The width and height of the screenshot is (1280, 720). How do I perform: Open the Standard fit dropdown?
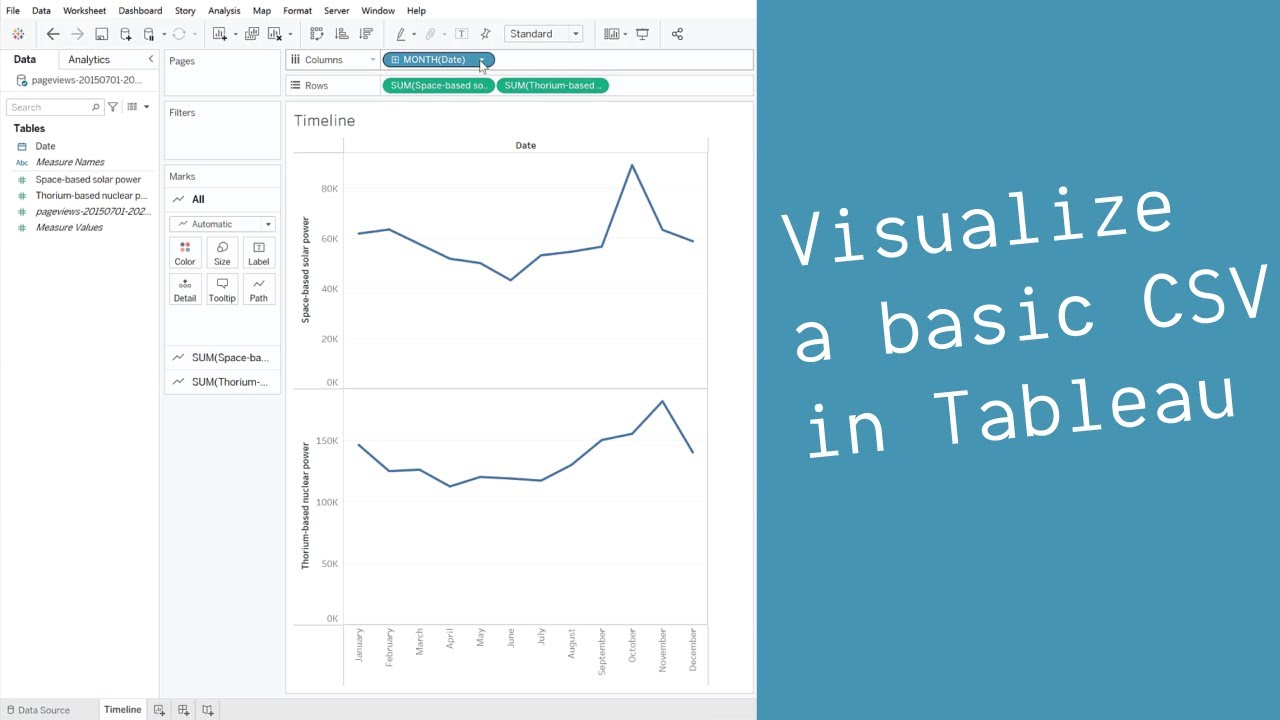tap(544, 34)
